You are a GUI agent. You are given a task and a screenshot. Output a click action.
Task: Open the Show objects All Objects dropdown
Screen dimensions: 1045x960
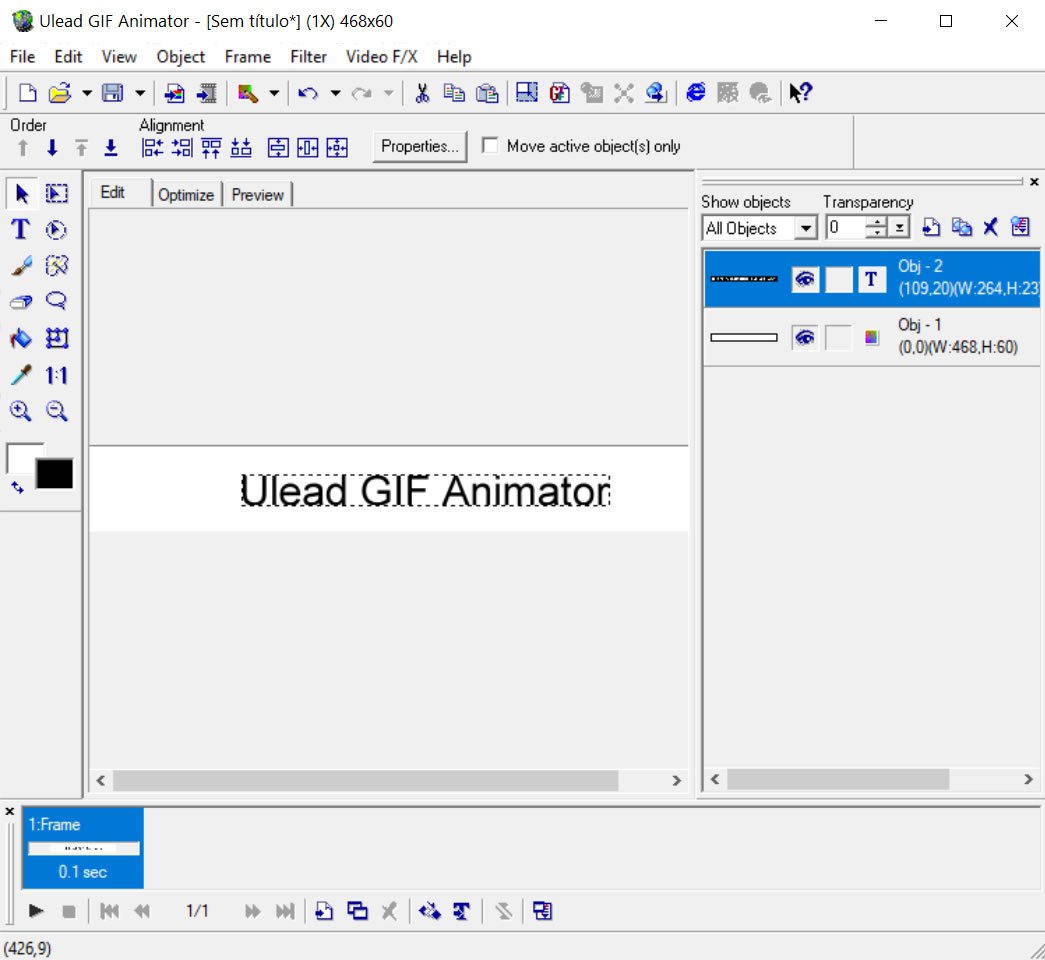pos(806,228)
